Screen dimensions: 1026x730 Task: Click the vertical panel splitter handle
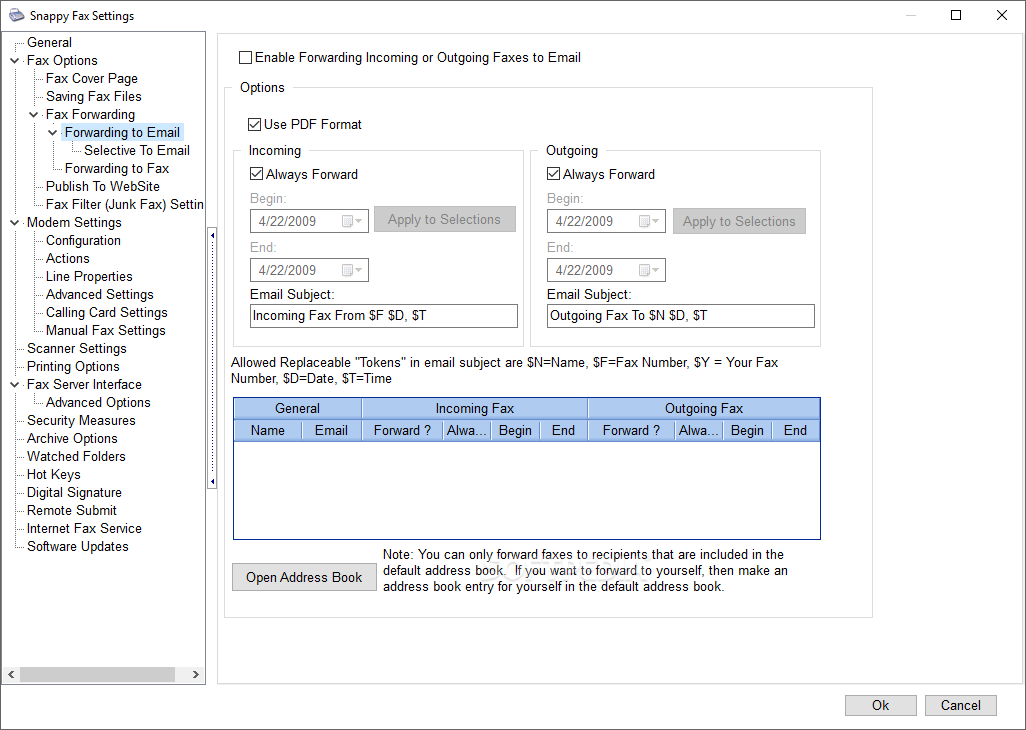212,358
